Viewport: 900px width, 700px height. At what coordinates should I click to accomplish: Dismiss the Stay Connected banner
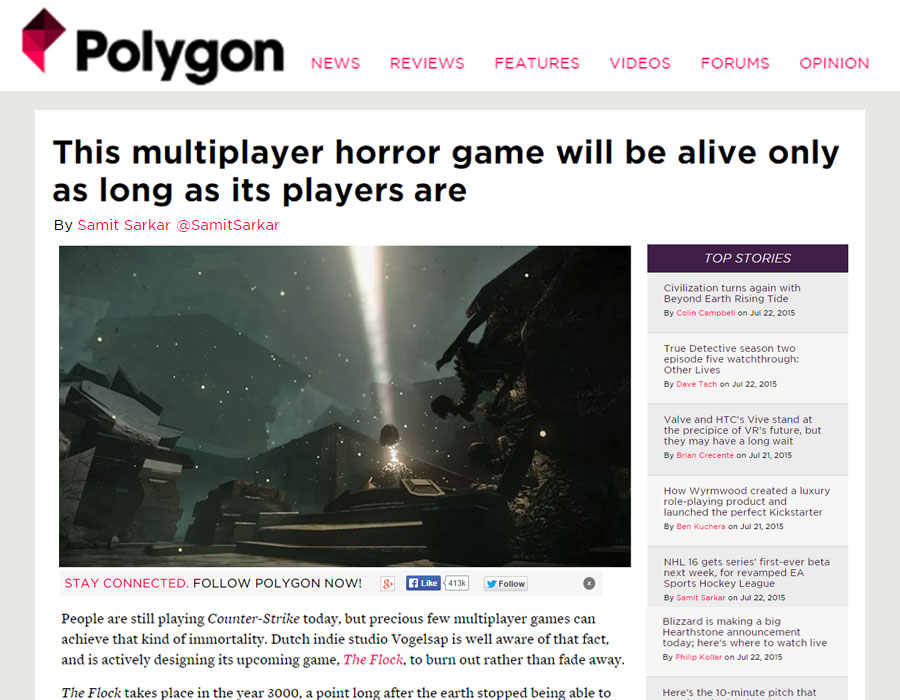point(589,584)
